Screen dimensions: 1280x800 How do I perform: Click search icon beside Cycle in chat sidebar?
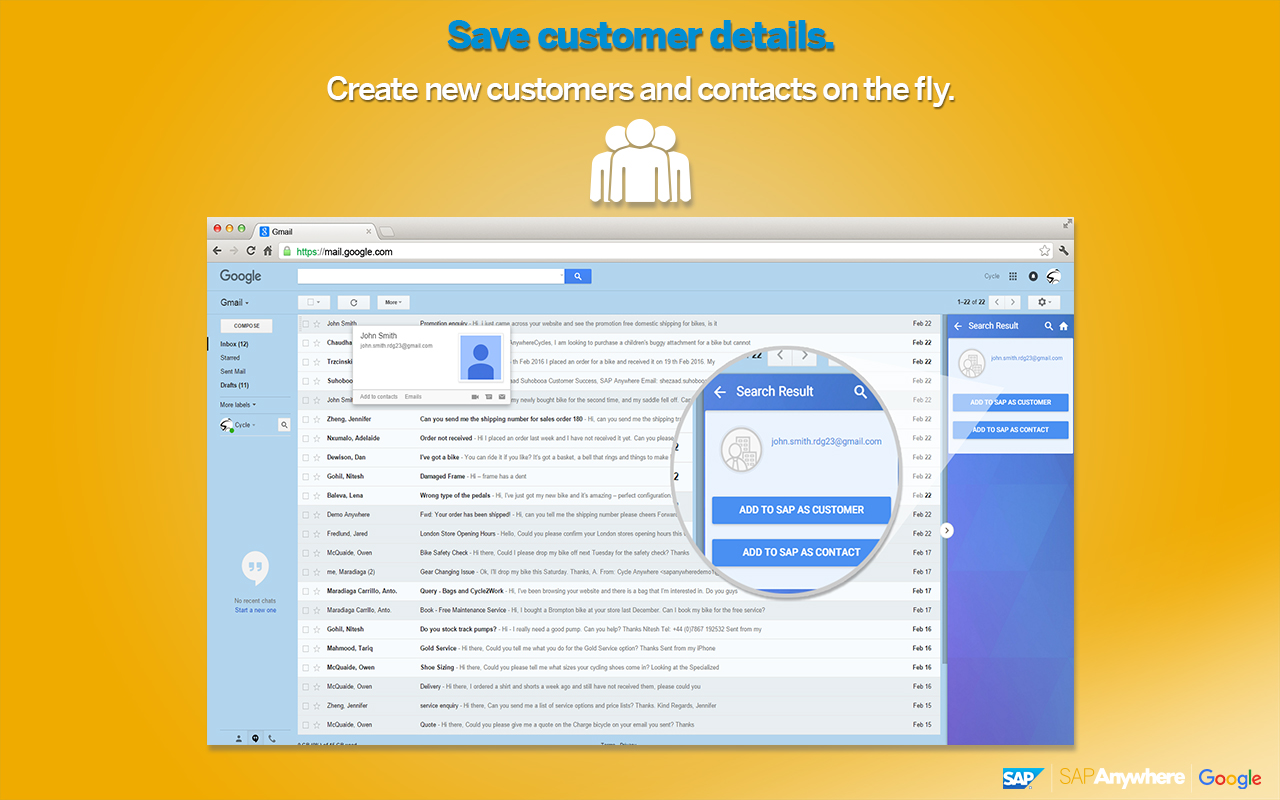tap(284, 425)
